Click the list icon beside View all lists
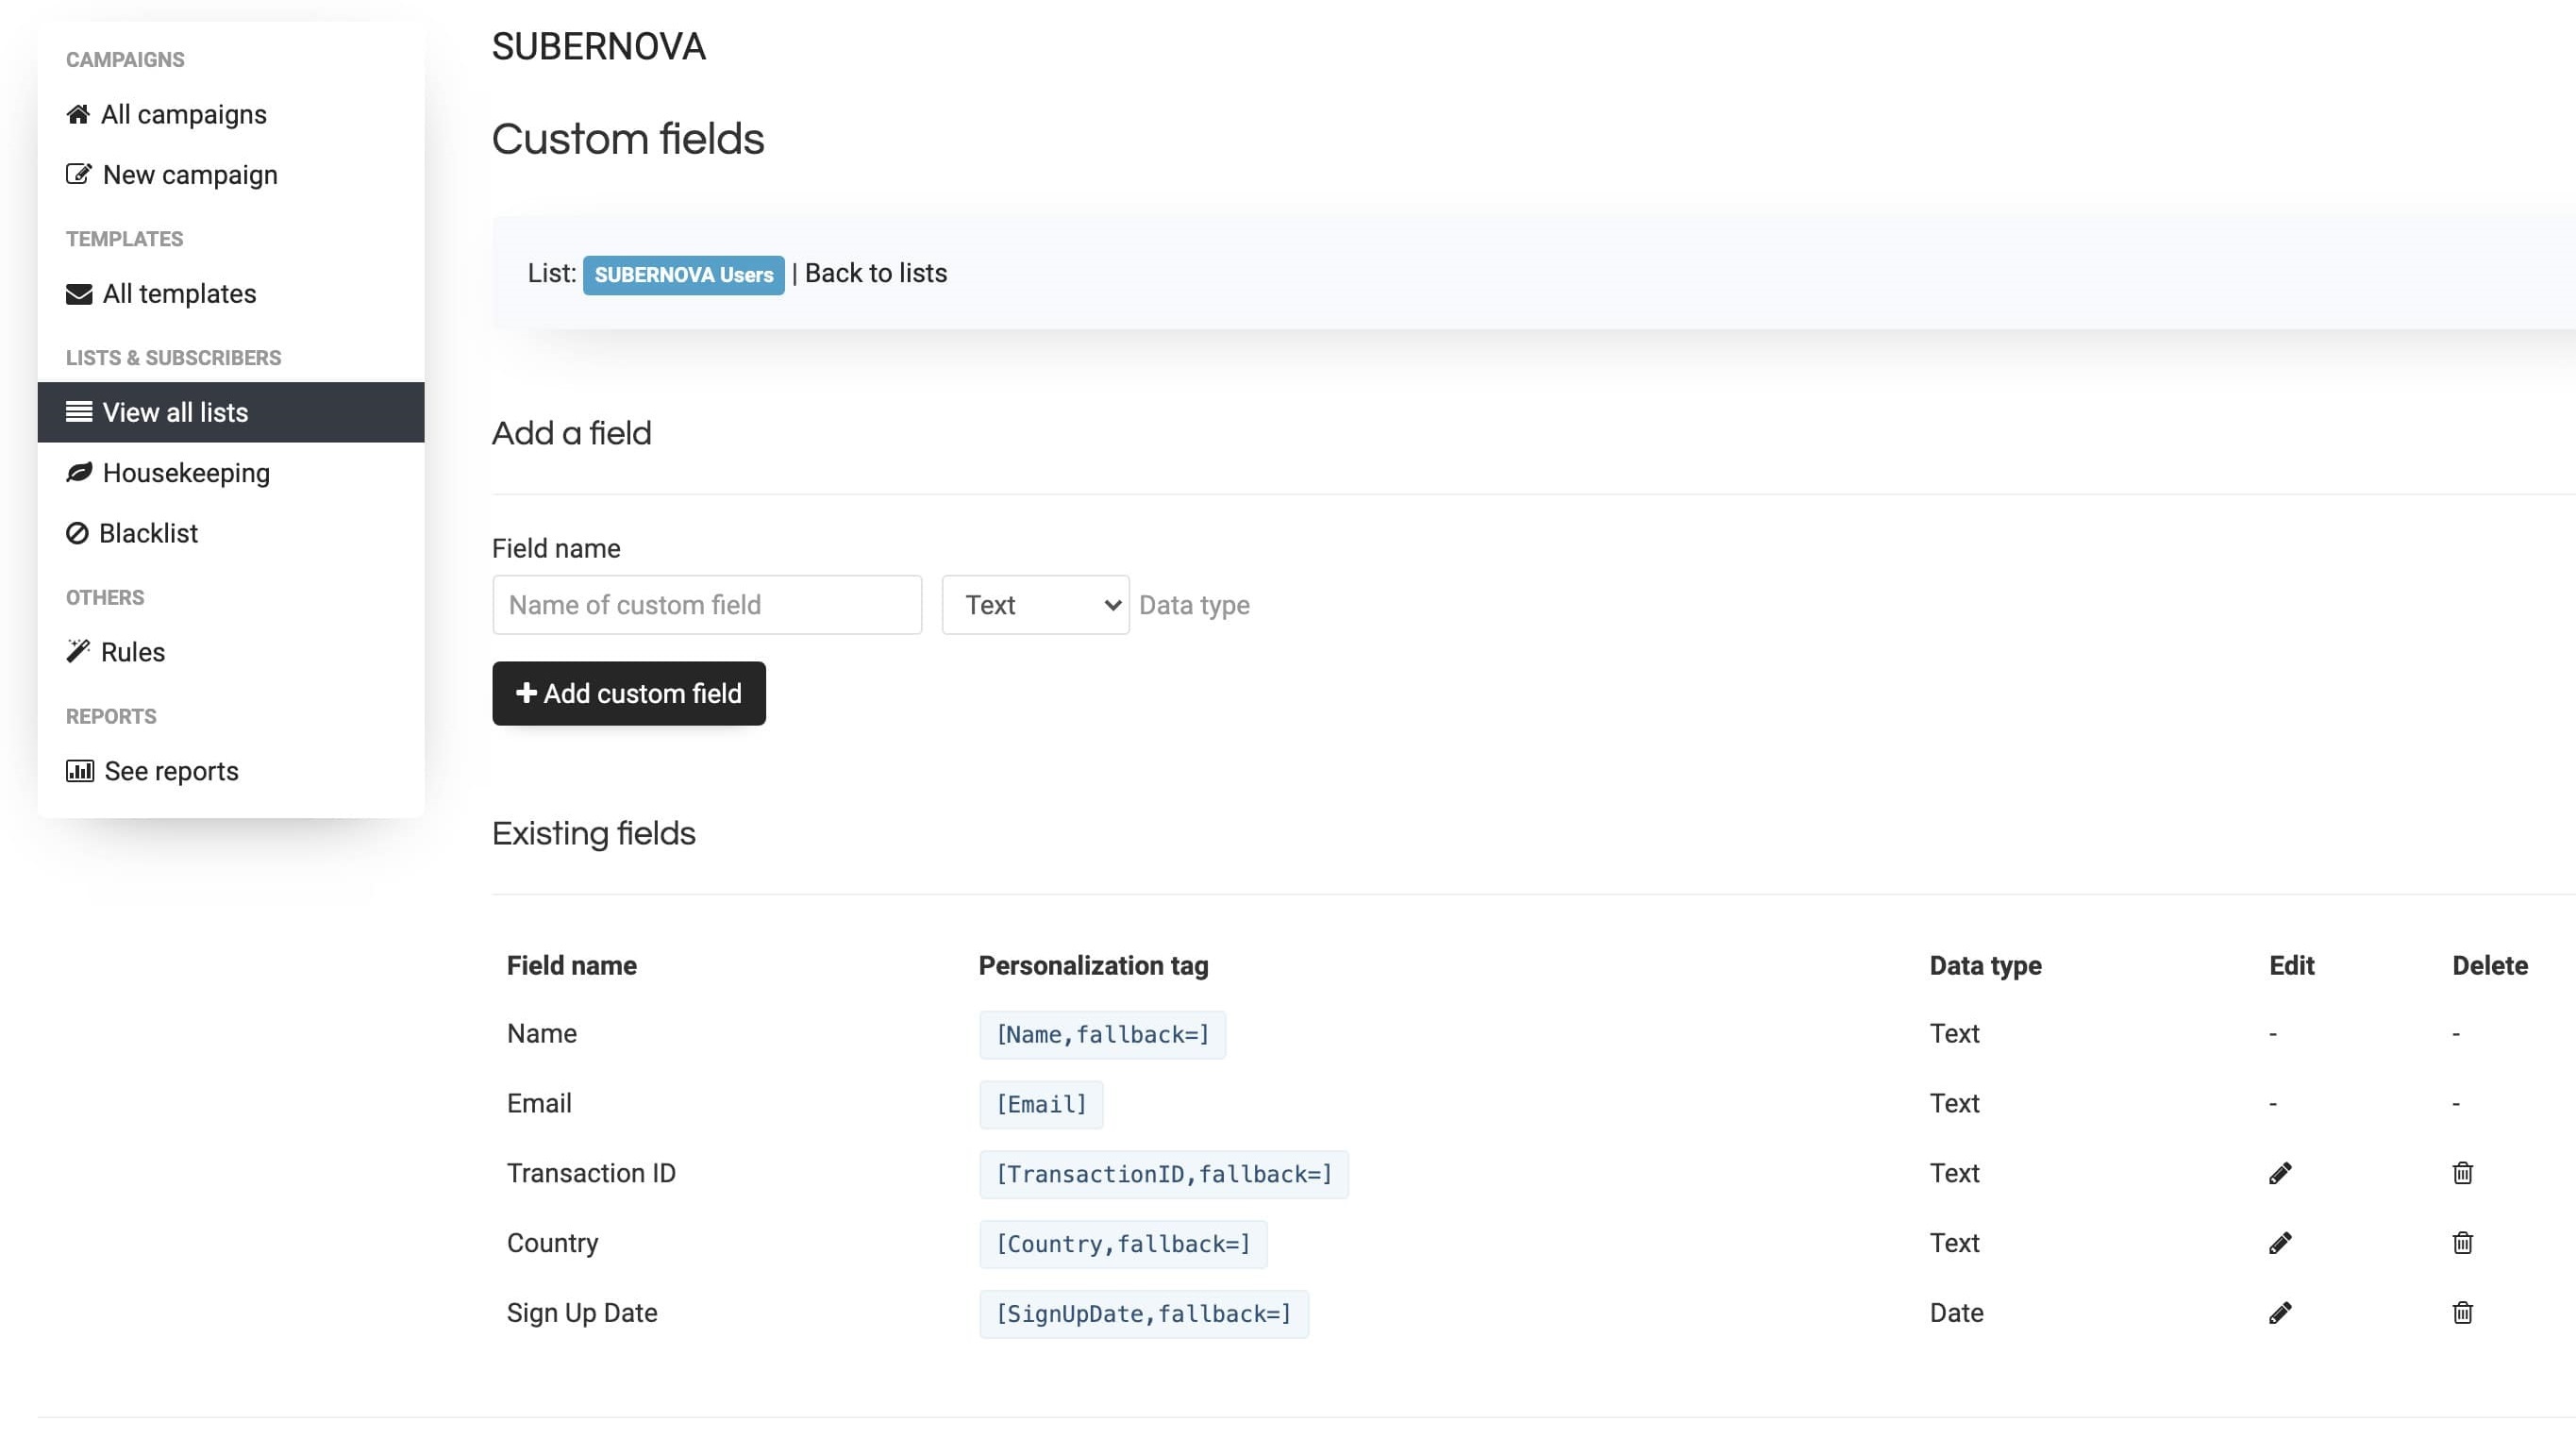Screen dimensions: 2576x1455 (79, 412)
